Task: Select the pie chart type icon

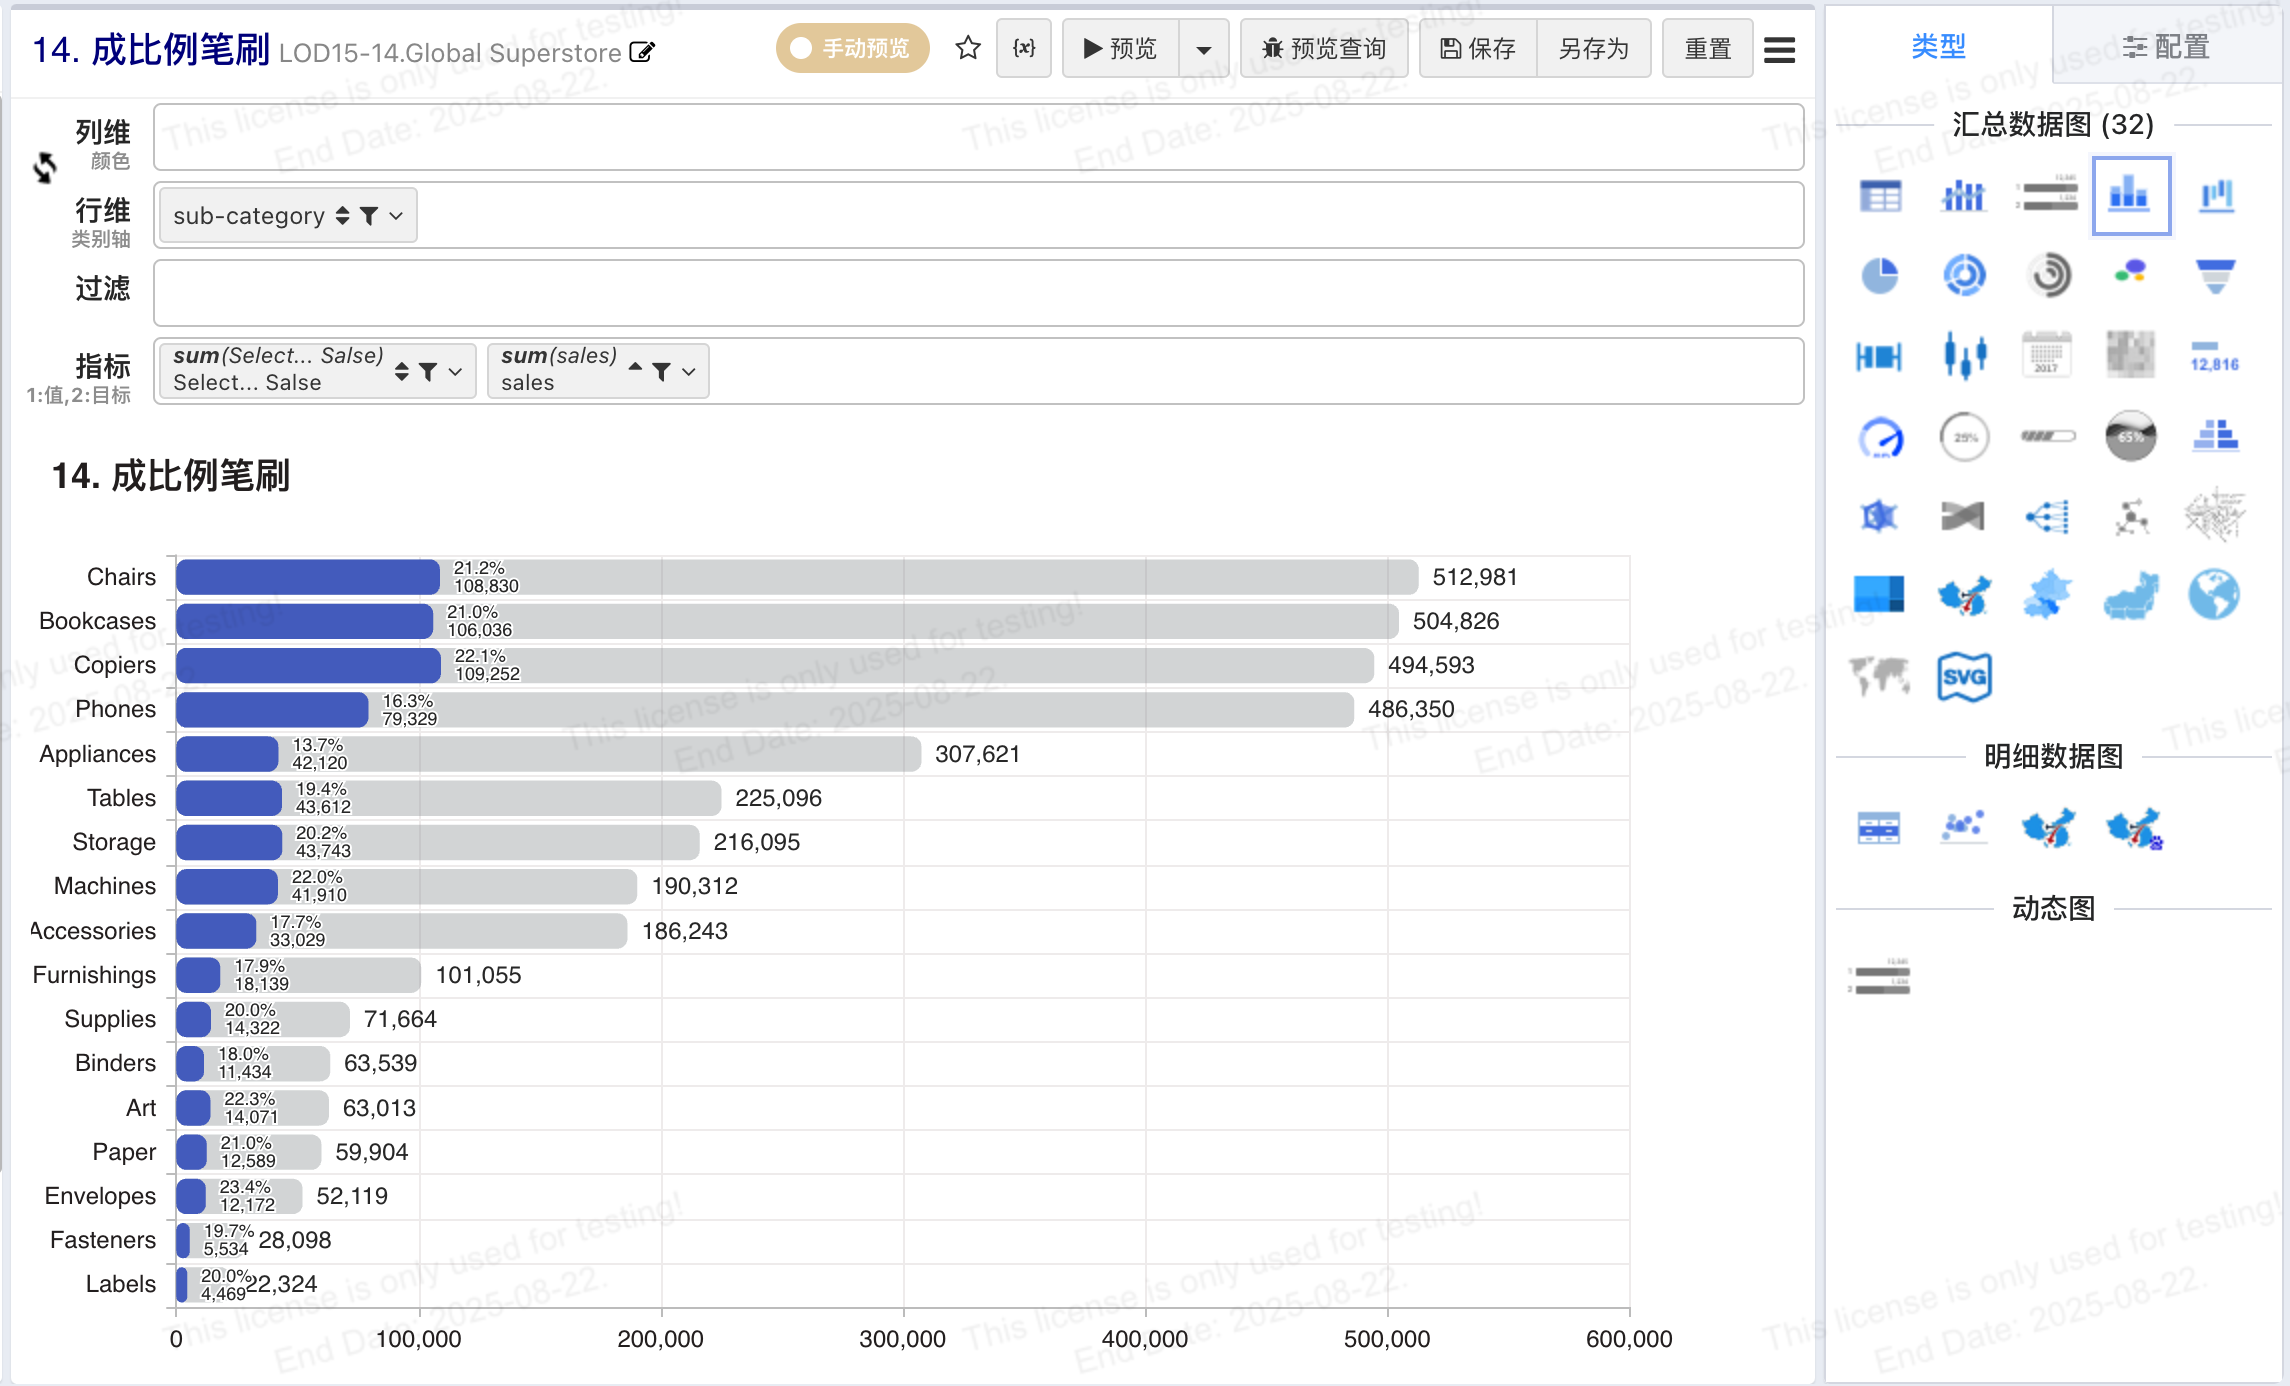Action: point(1880,275)
